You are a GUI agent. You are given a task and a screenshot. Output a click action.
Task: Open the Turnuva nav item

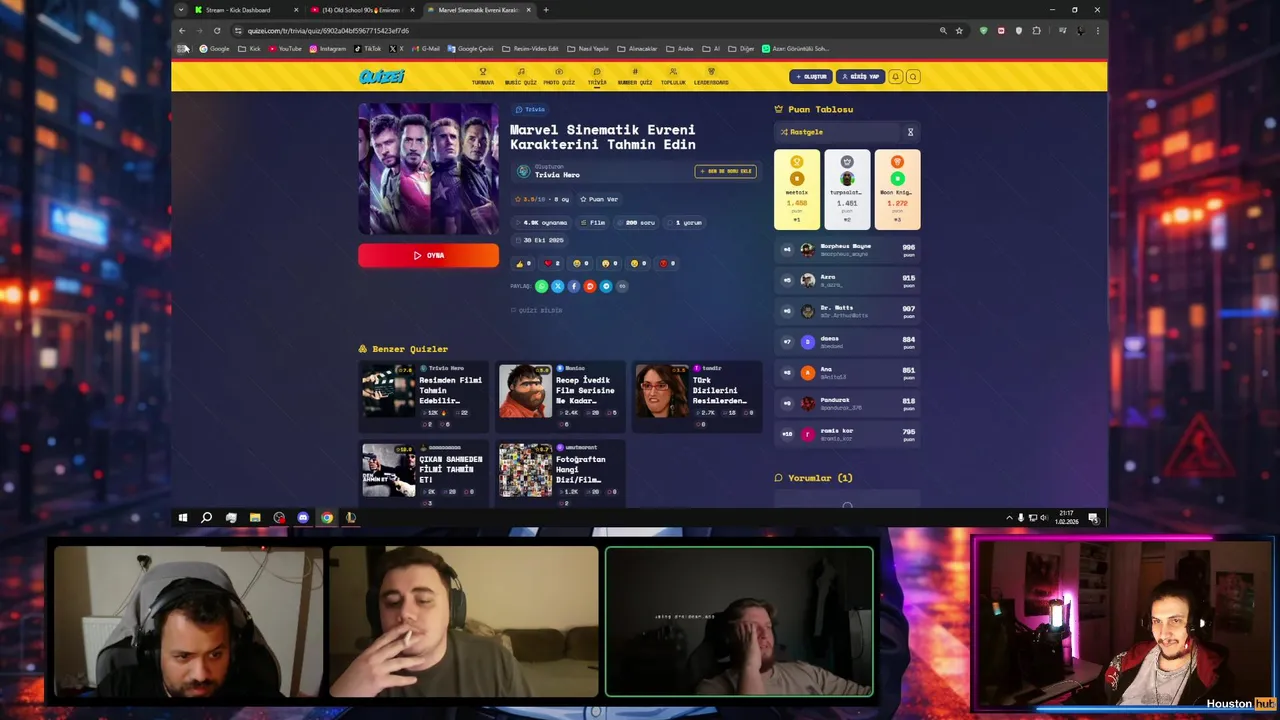[483, 77]
